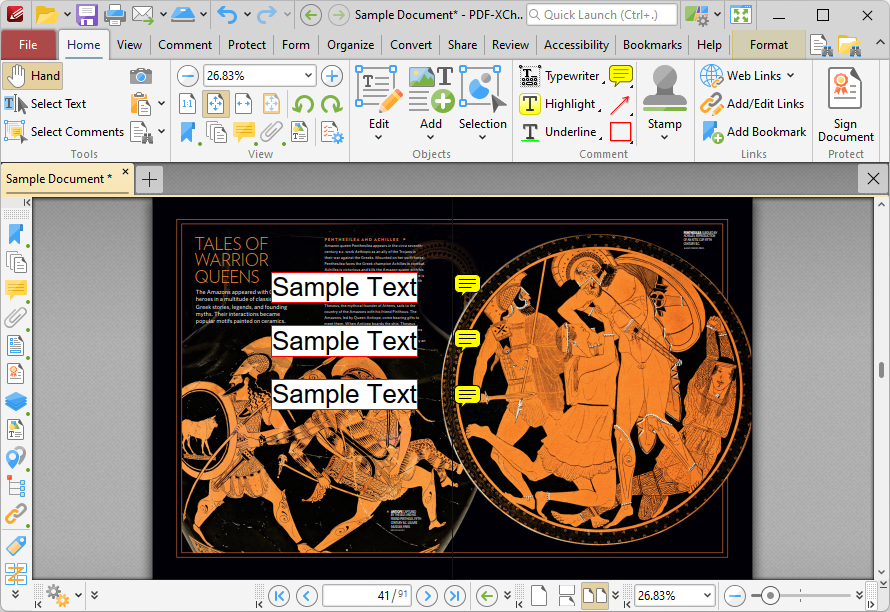Activate the Select Comments tool
Viewport: 890px width, 612px height.
[x=64, y=132]
